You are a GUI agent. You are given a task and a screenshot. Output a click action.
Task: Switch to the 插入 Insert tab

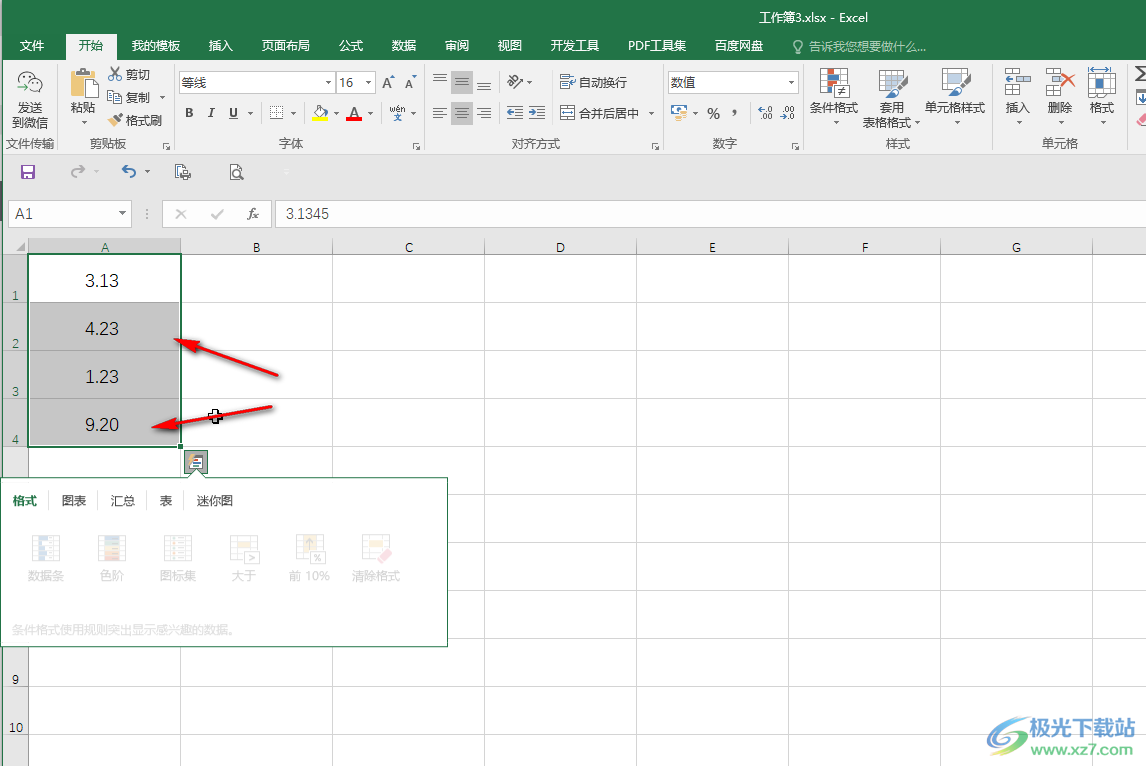point(220,46)
